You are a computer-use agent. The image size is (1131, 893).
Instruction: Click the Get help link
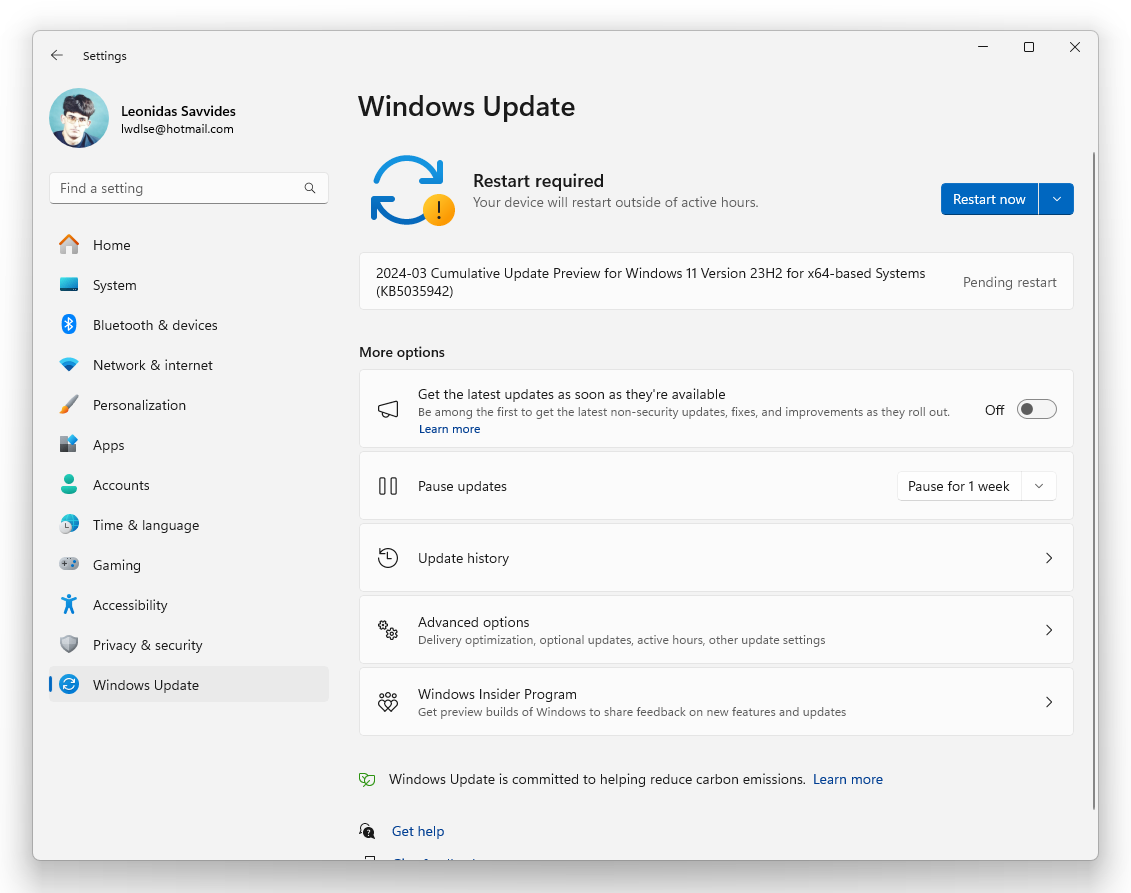(418, 831)
